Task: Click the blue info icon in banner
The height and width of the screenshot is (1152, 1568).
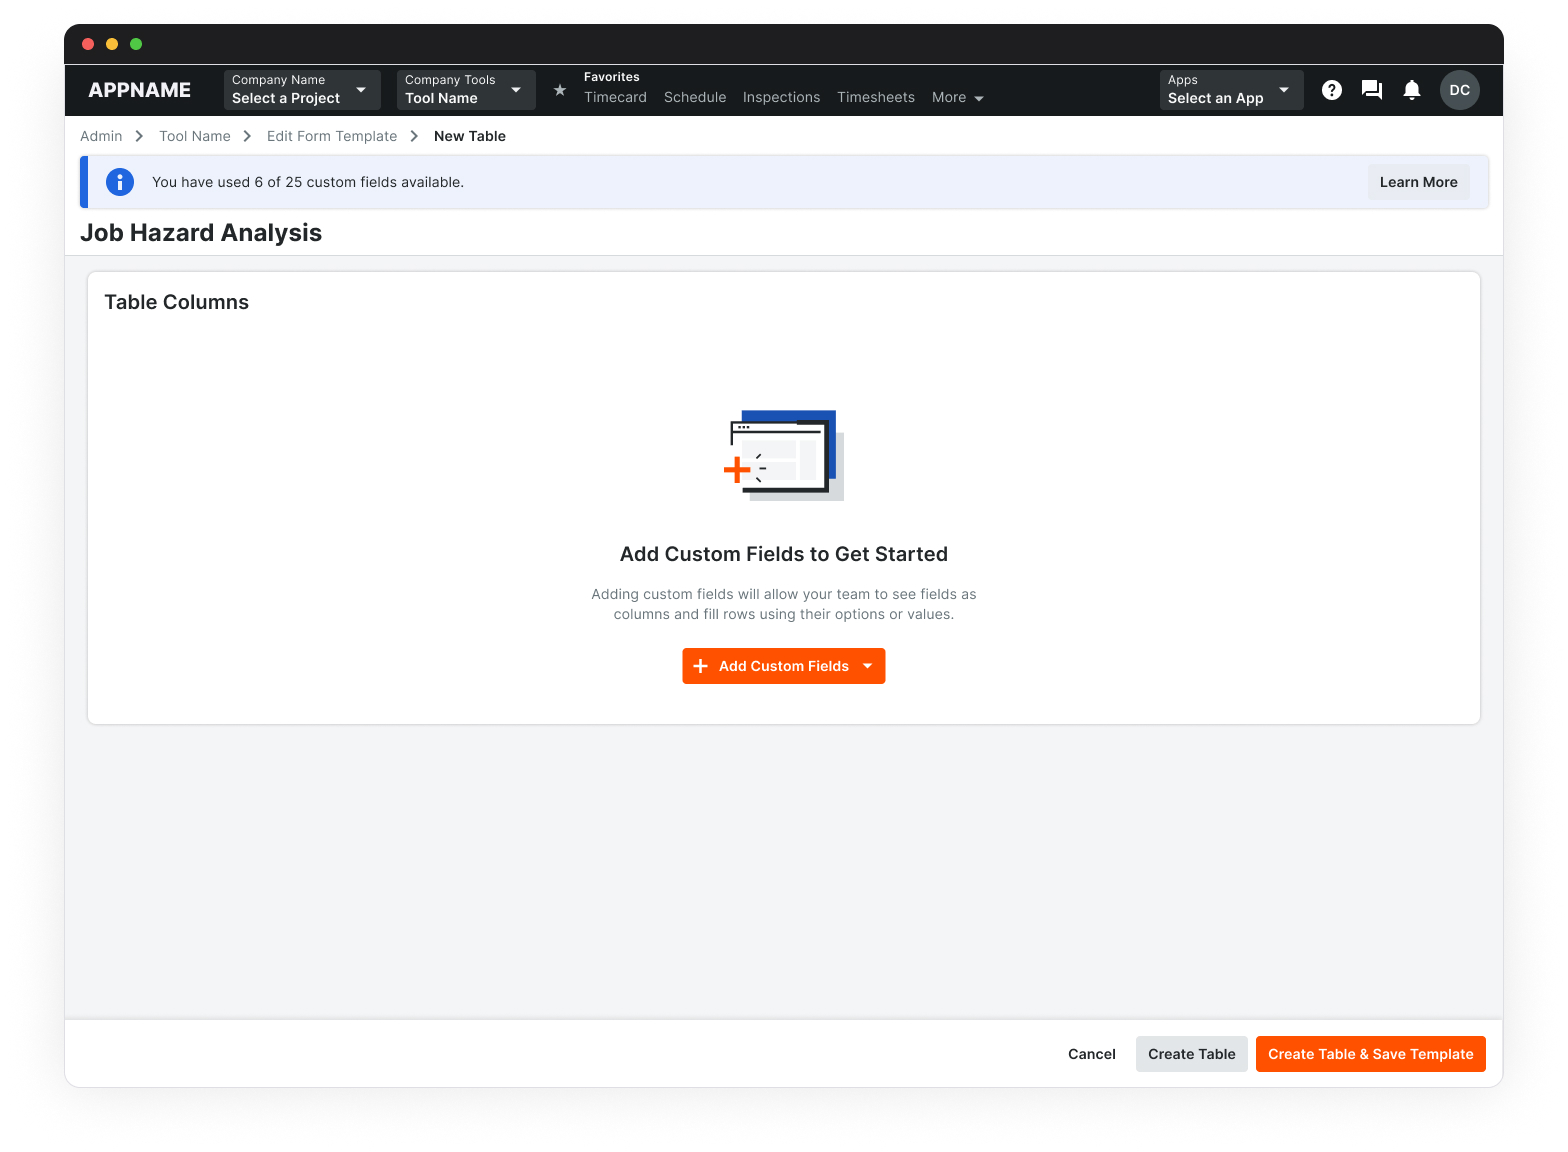Action: pyautogui.click(x=120, y=182)
